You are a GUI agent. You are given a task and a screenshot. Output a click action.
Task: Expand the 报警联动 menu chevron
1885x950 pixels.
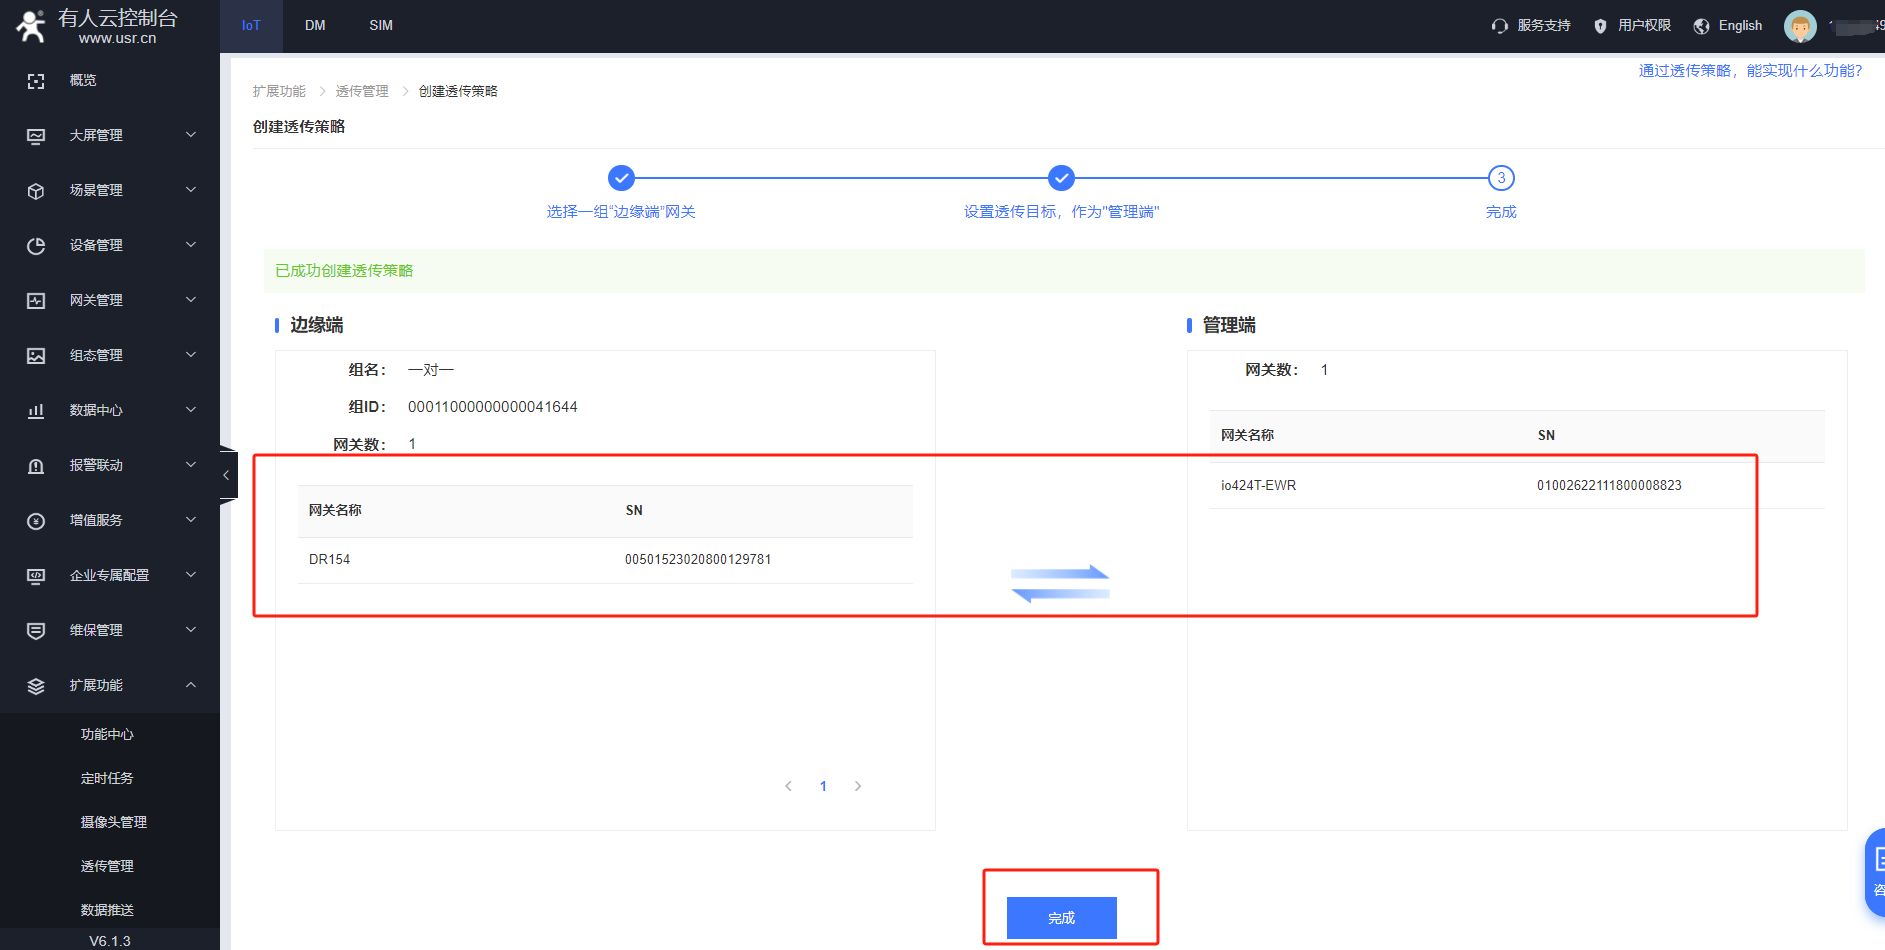191,465
